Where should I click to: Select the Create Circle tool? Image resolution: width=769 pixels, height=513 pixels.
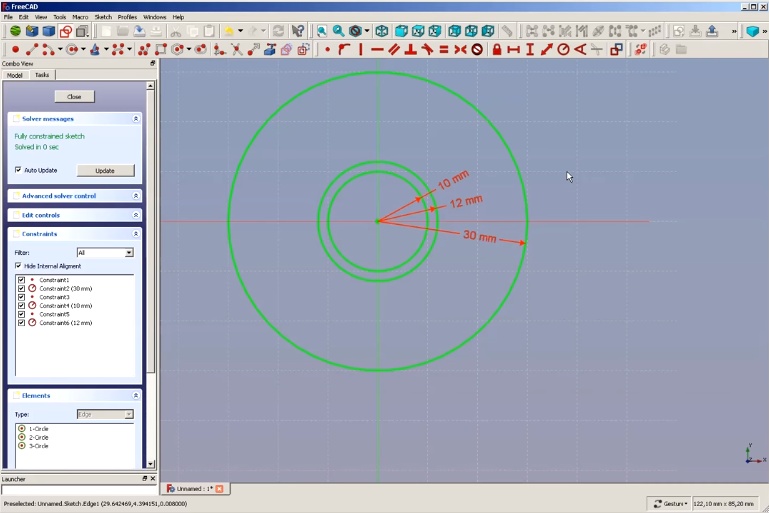tap(72, 50)
